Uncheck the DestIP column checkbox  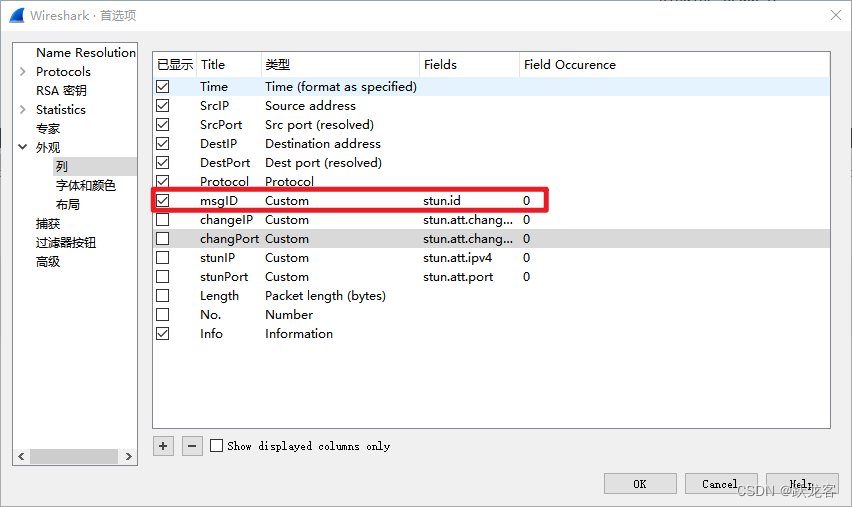coord(162,143)
